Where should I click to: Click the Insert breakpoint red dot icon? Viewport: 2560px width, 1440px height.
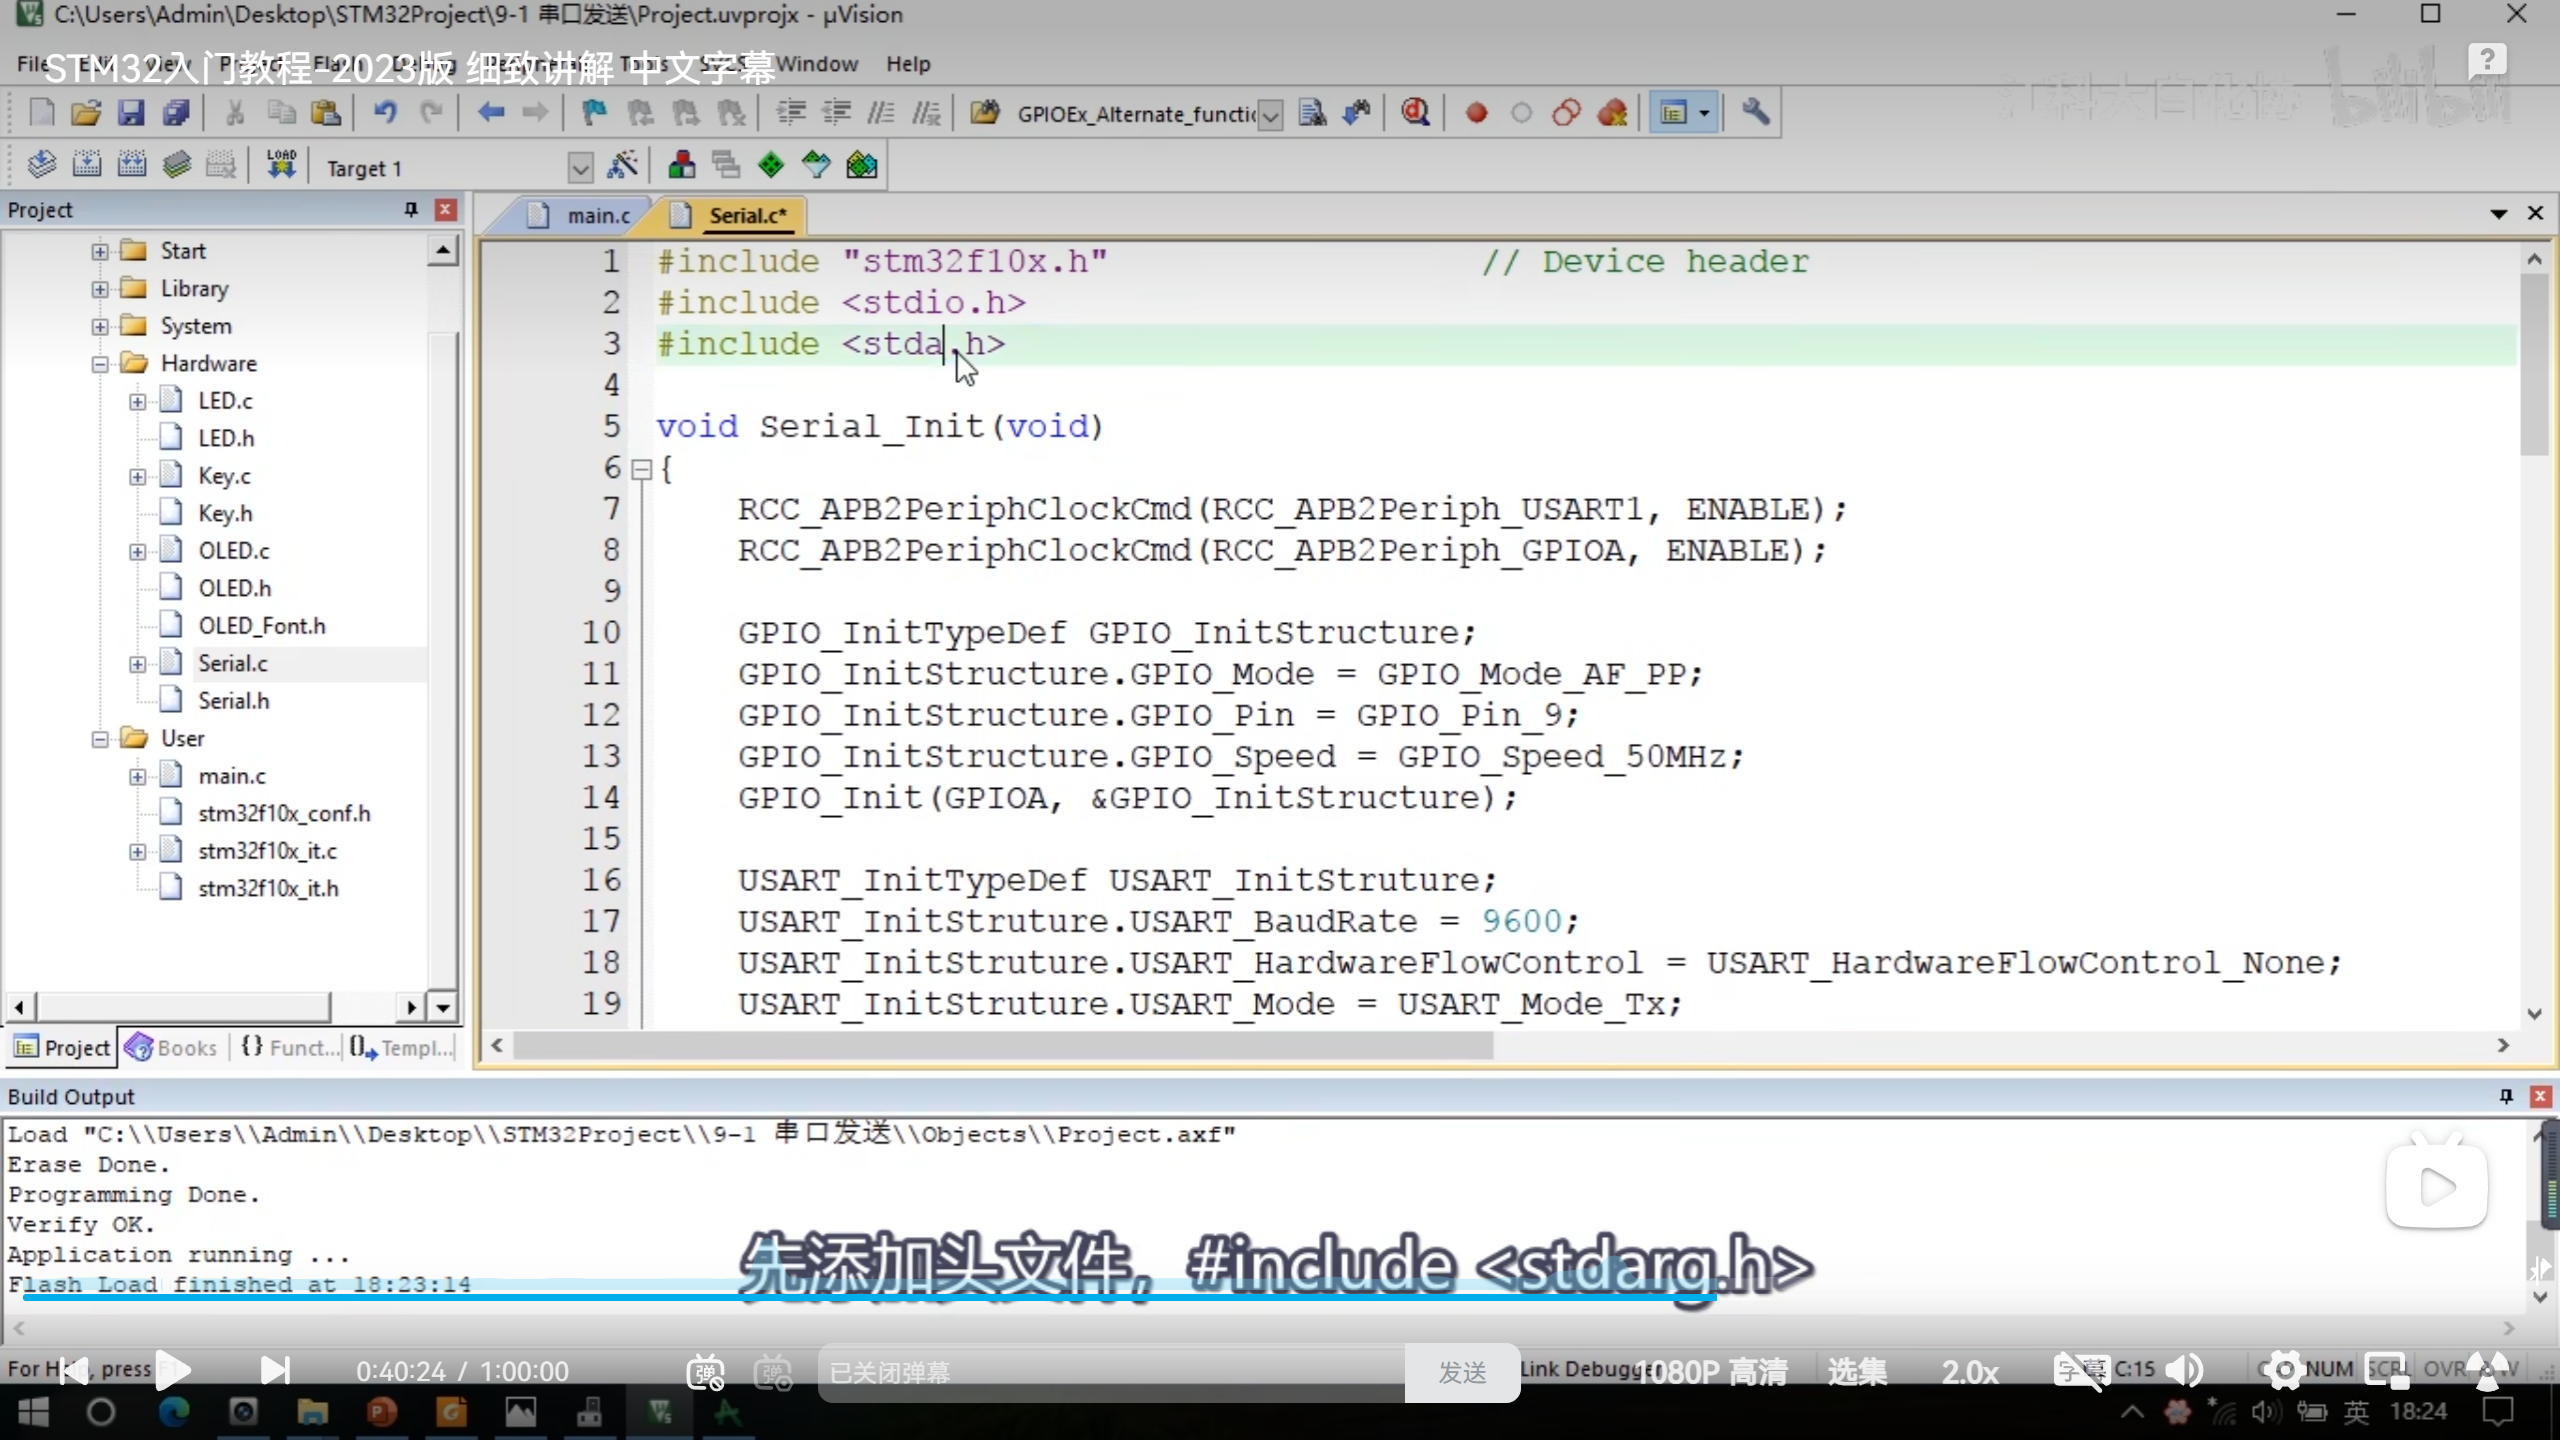pyautogui.click(x=1476, y=113)
